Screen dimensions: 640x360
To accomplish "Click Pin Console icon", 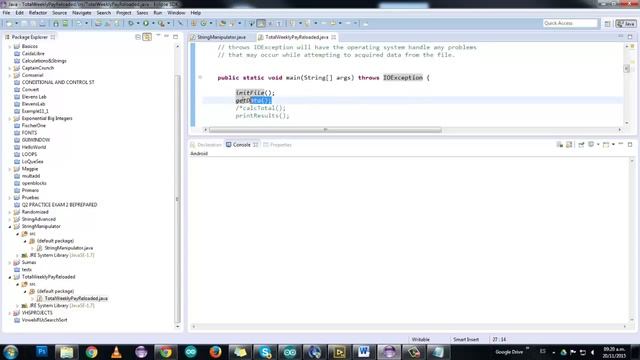I will 581,144.
